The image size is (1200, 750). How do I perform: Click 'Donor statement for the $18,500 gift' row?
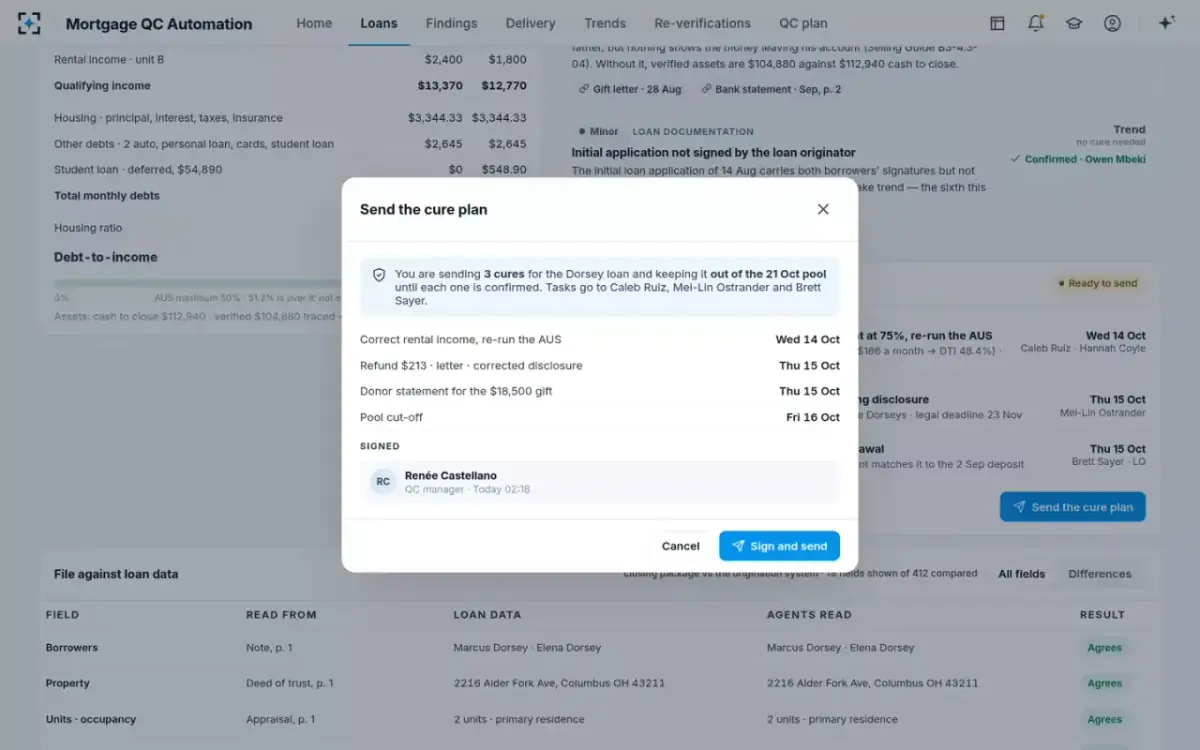(x=600, y=391)
